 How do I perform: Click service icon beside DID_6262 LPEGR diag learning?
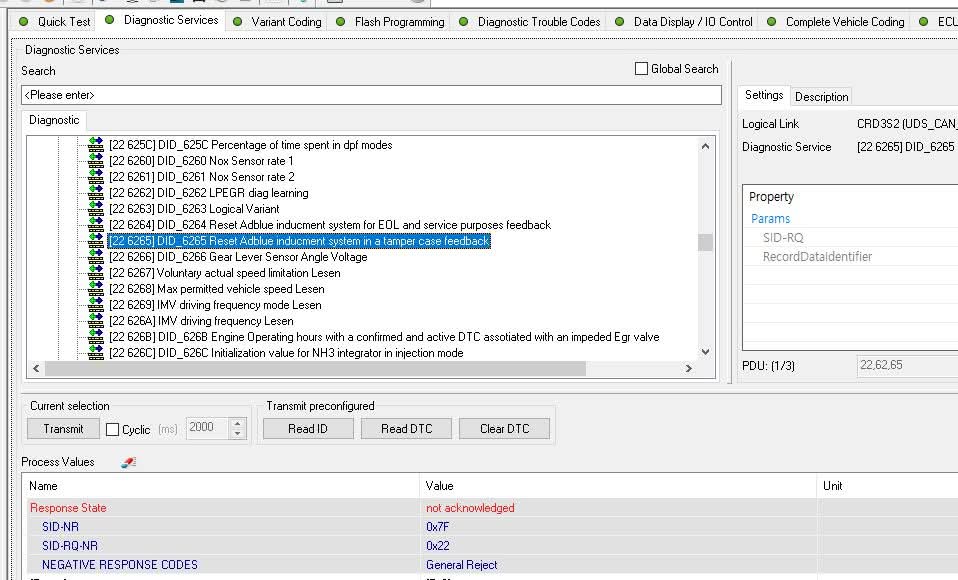(96, 193)
